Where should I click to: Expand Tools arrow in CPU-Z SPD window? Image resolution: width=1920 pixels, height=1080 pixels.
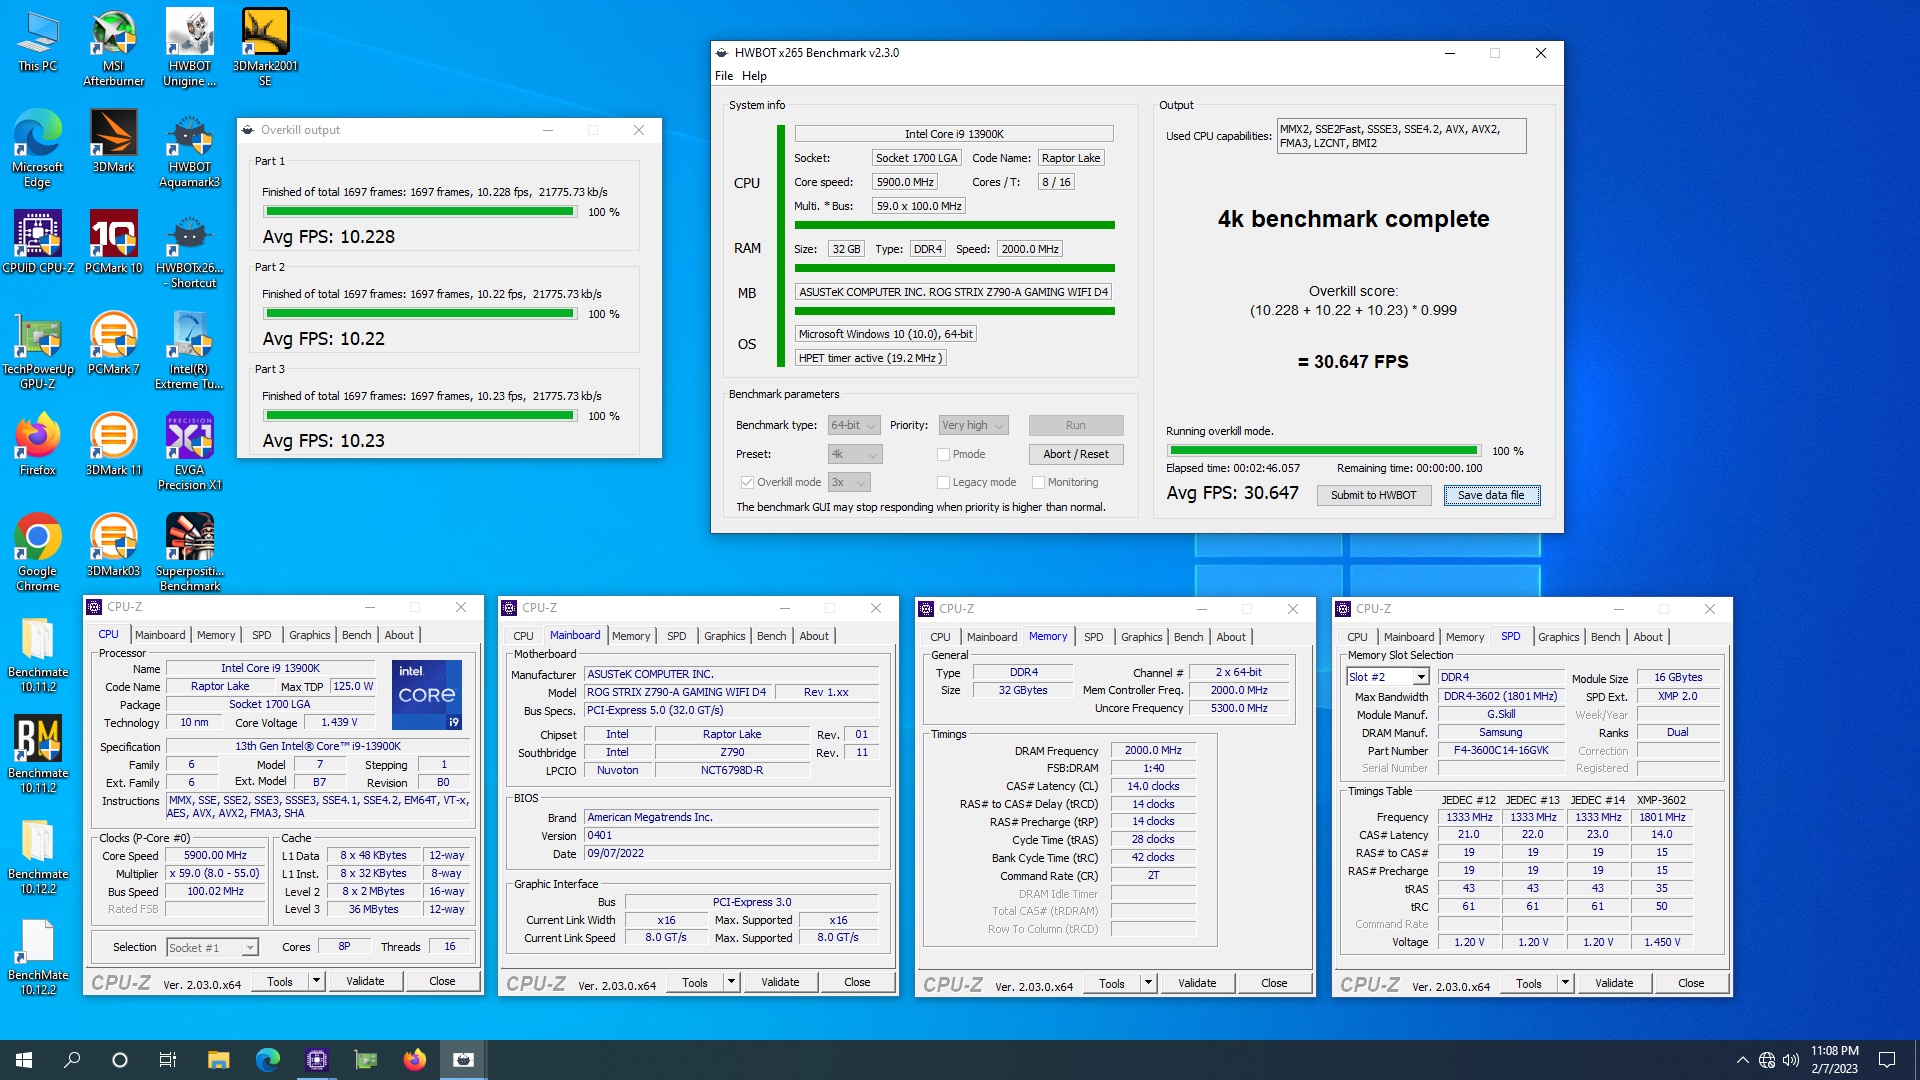click(x=1565, y=983)
